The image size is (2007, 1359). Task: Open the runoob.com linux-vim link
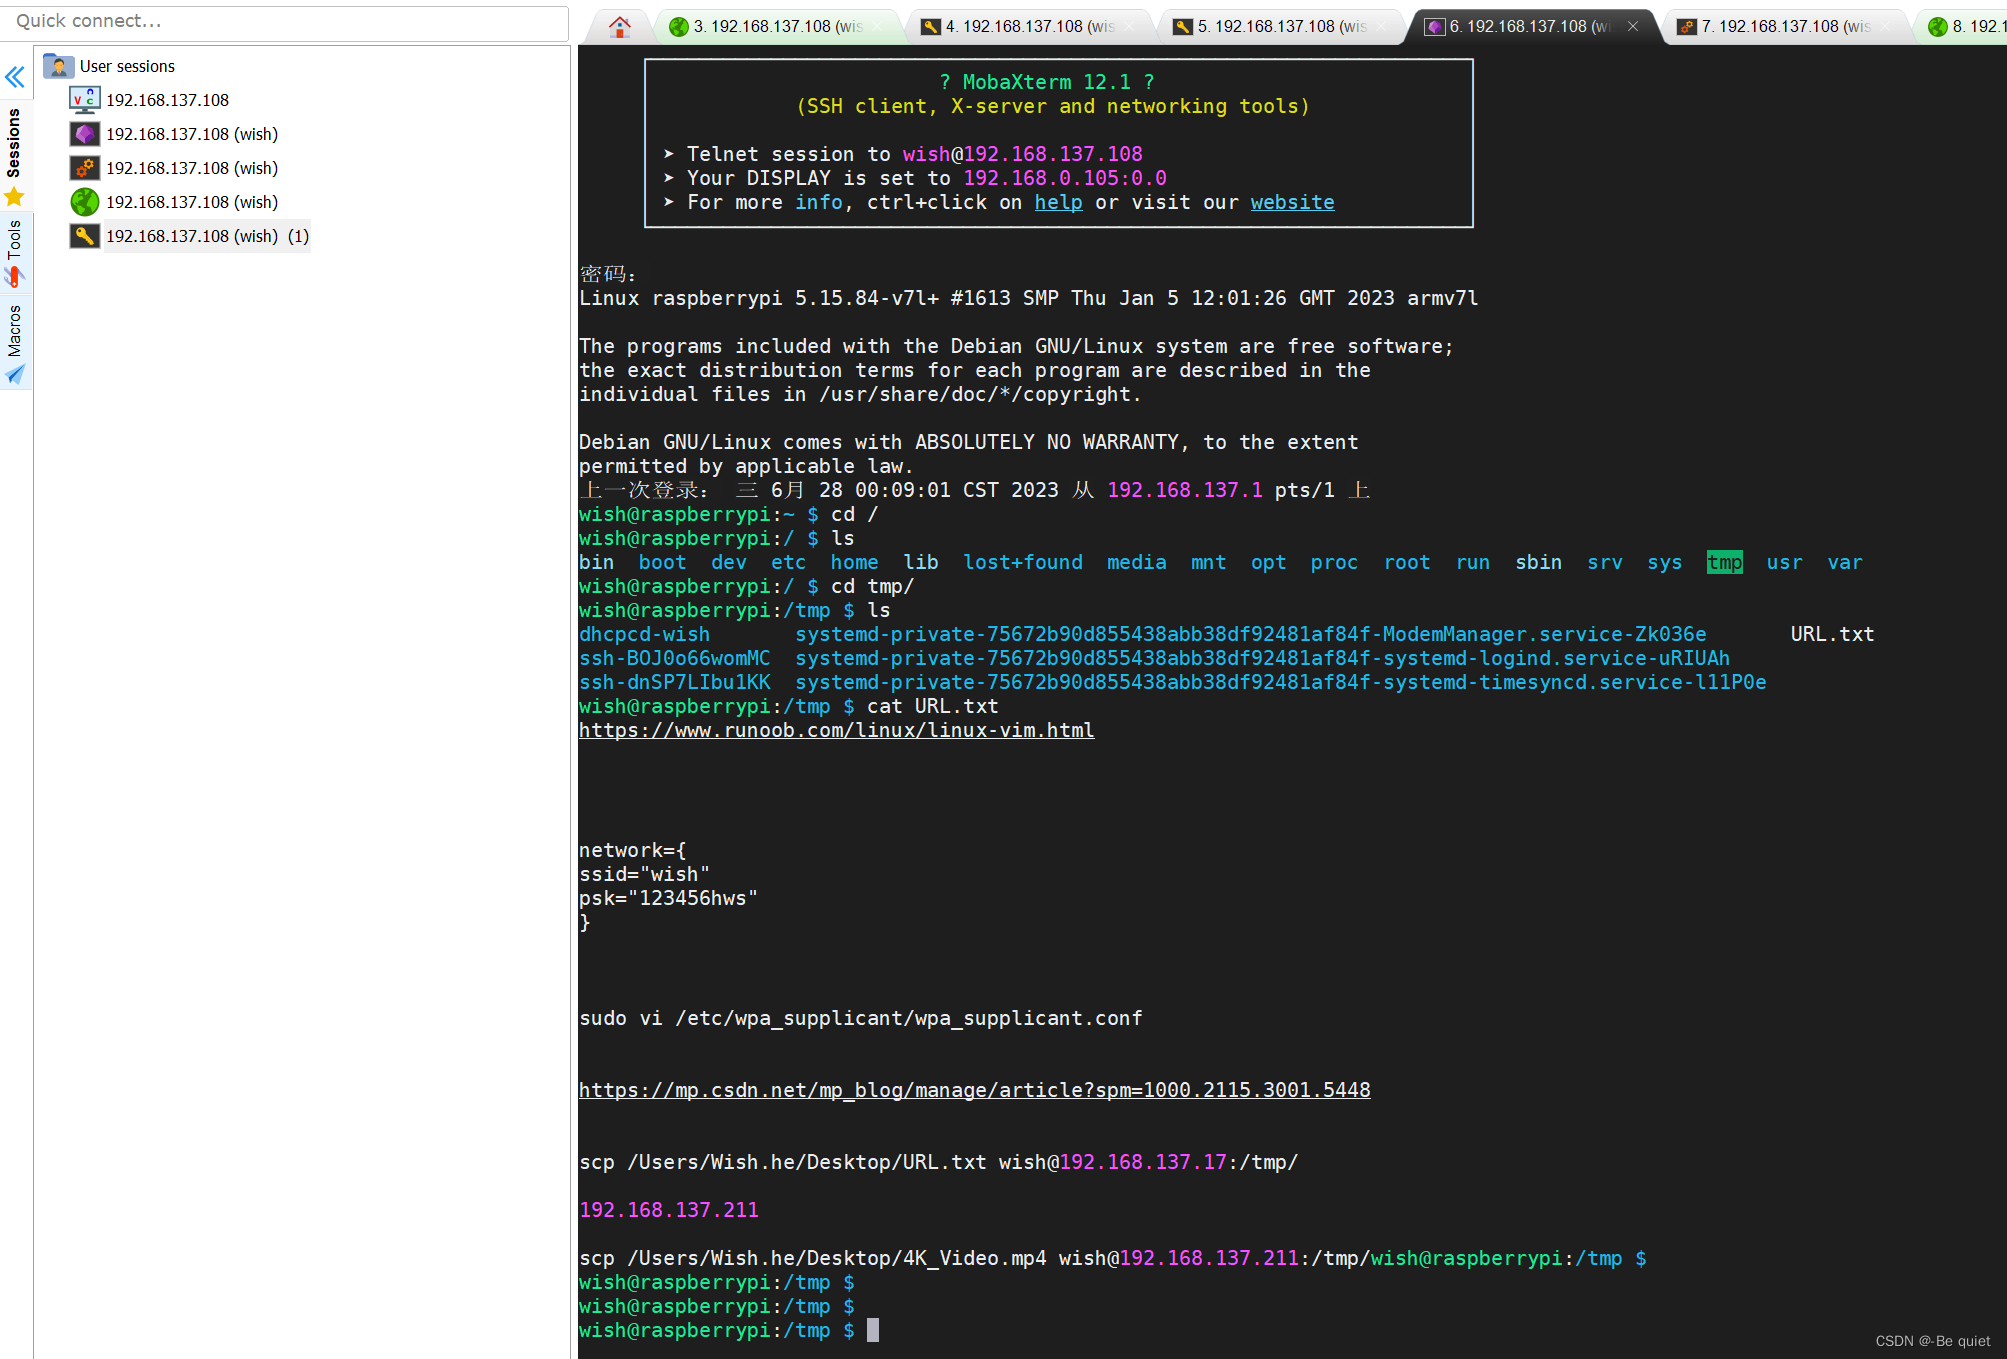coord(836,730)
